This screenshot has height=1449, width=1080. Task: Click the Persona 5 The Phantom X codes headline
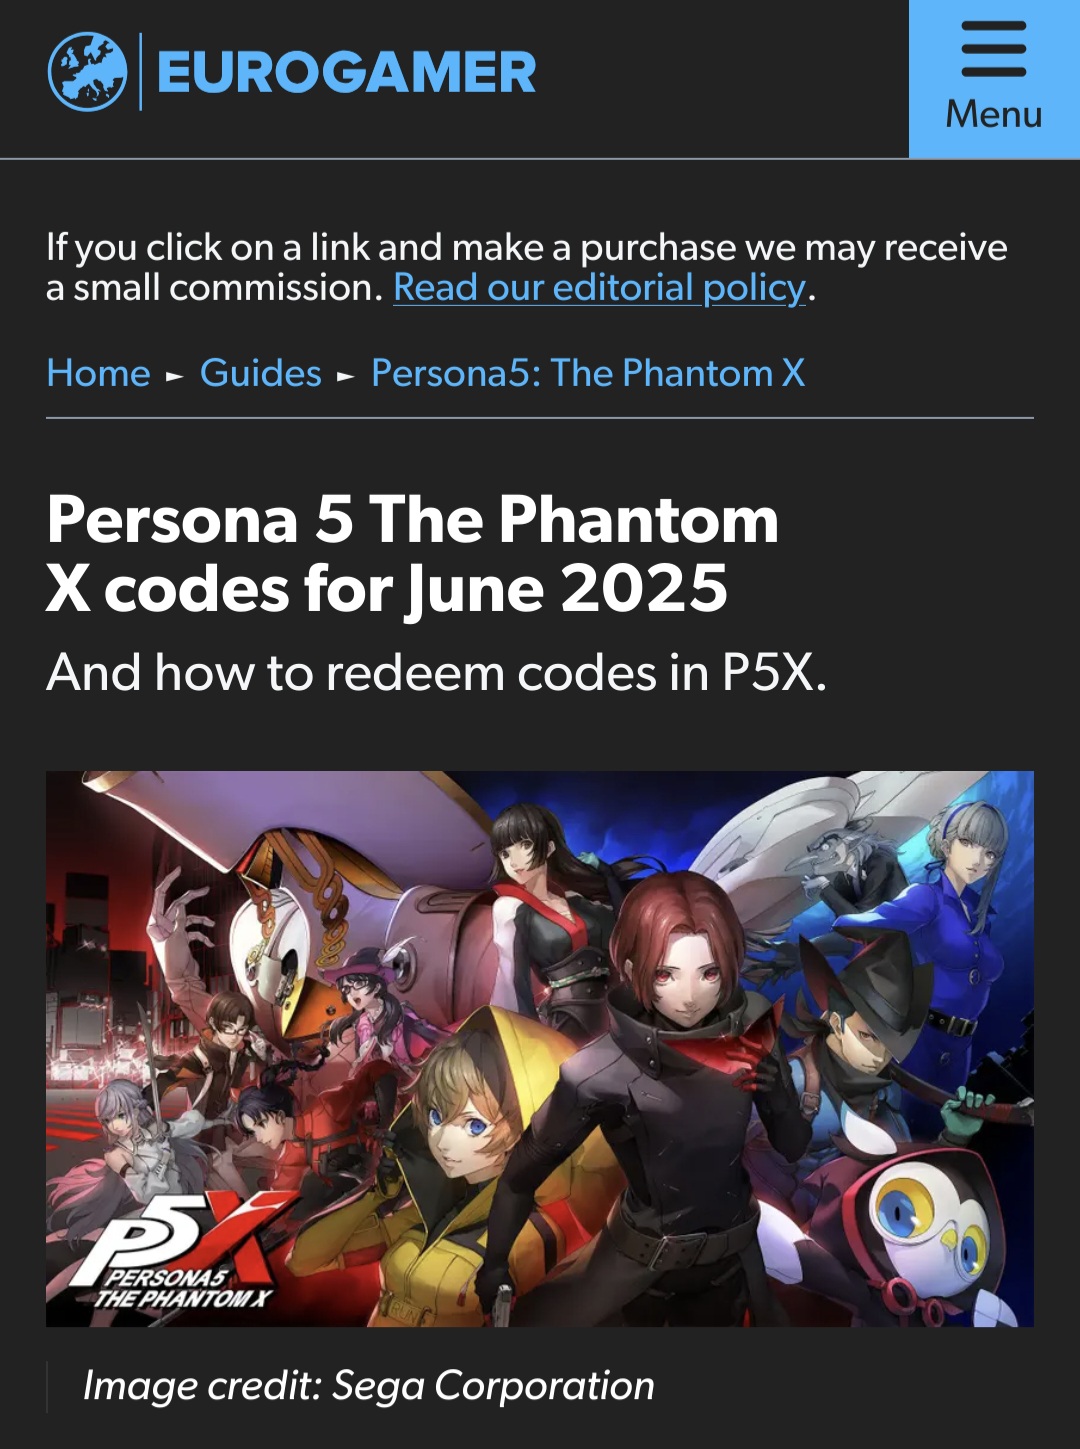pyautogui.click(x=412, y=553)
